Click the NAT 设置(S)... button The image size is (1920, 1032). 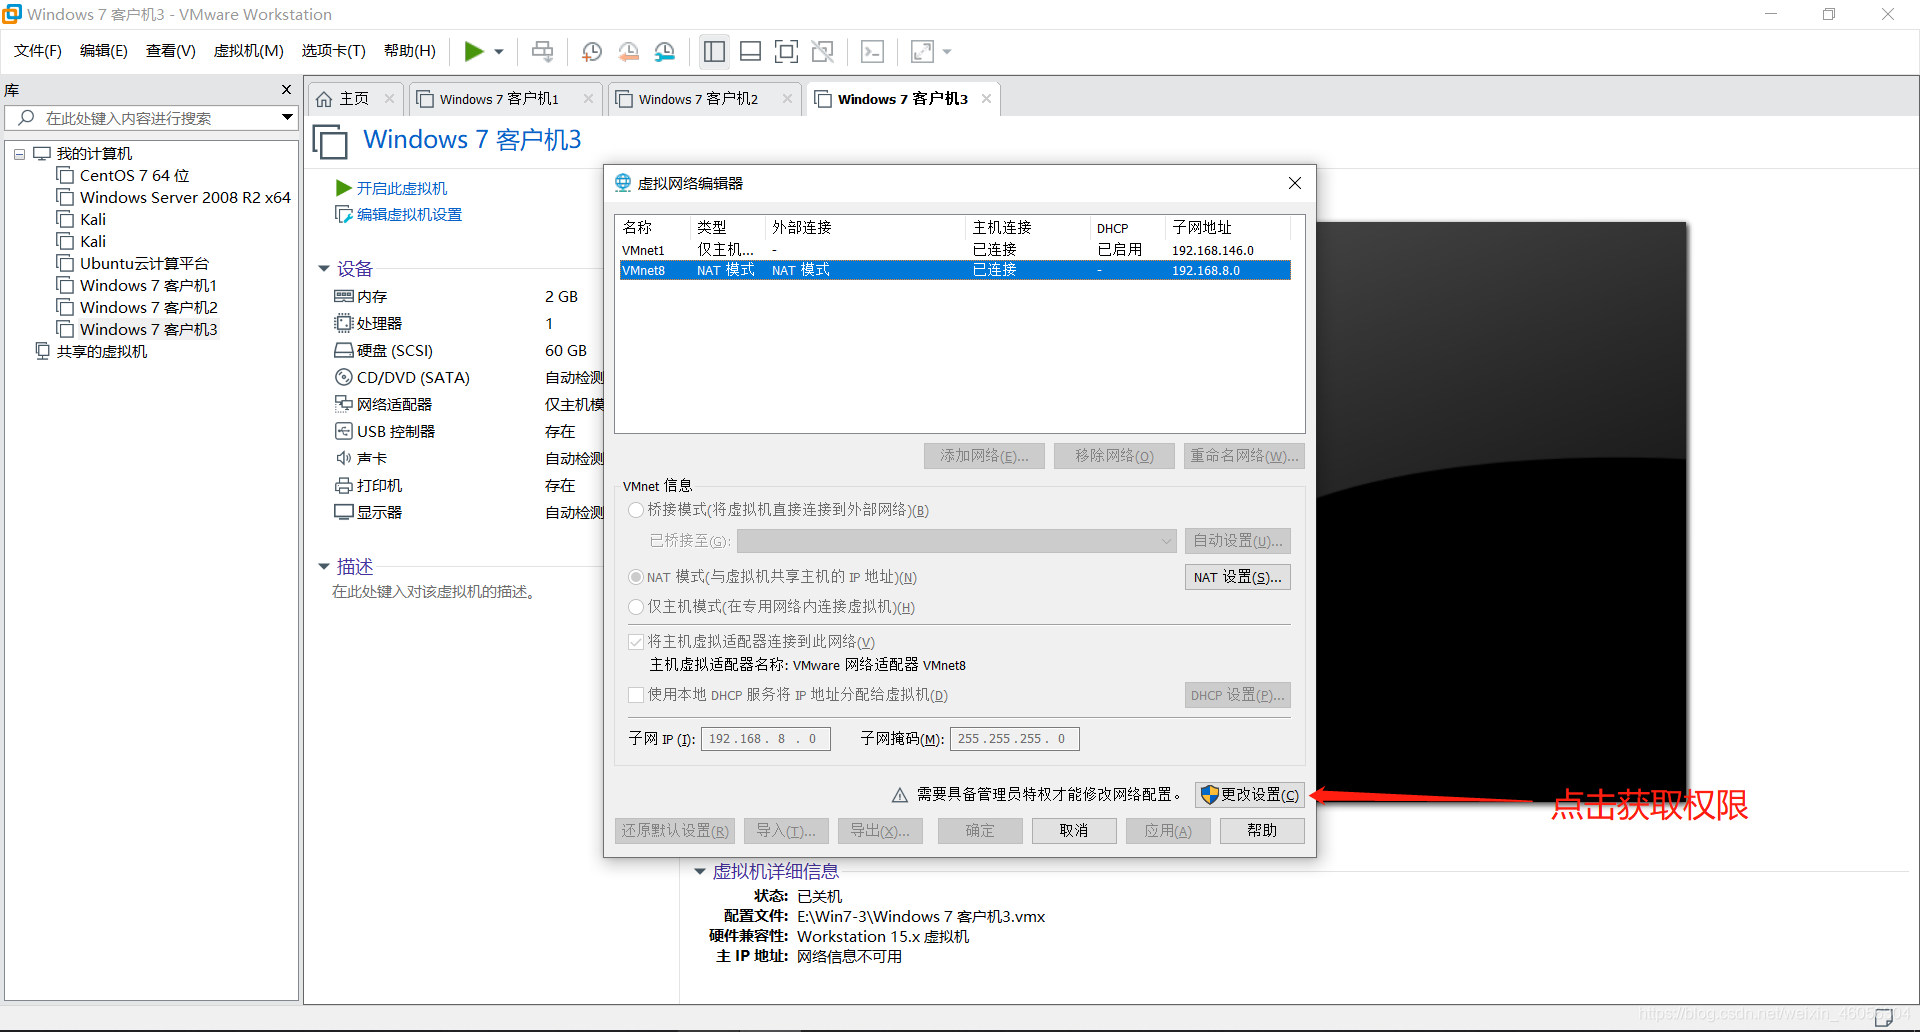click(1238, 577)
